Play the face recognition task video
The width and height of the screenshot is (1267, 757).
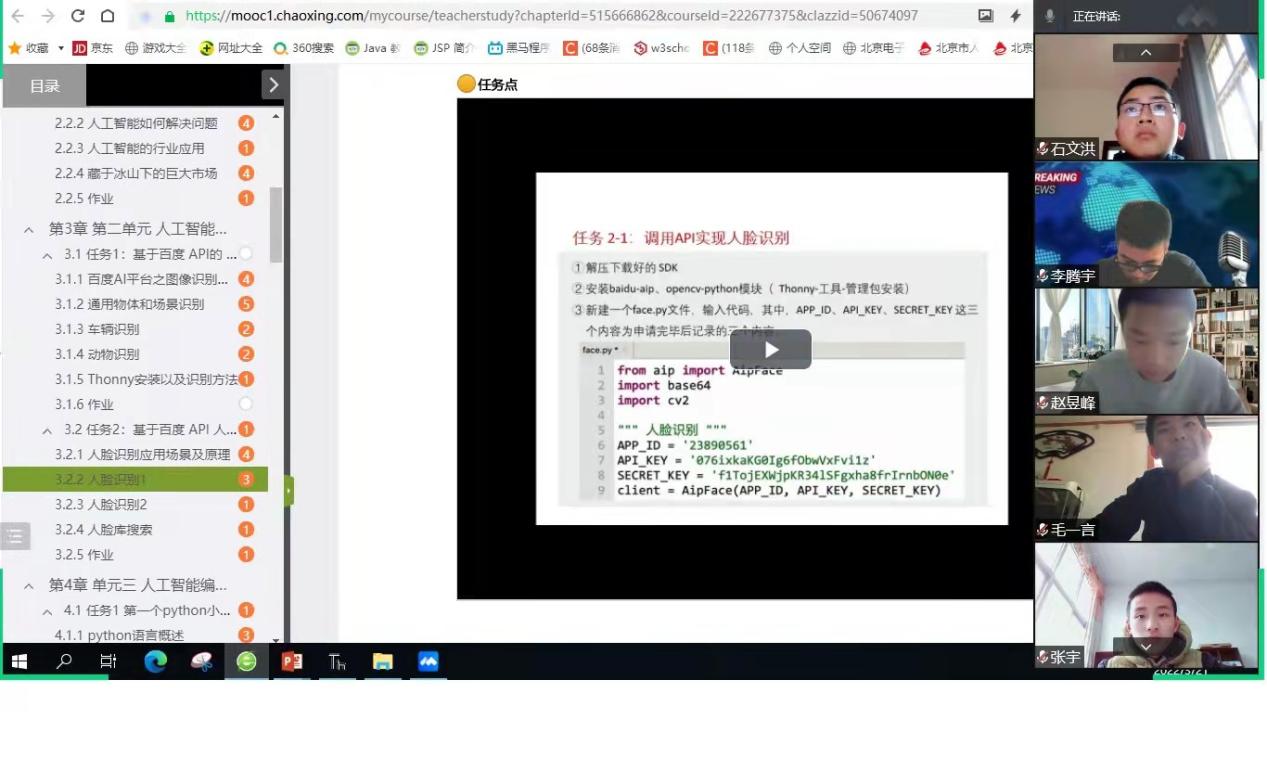coord(770,349)
